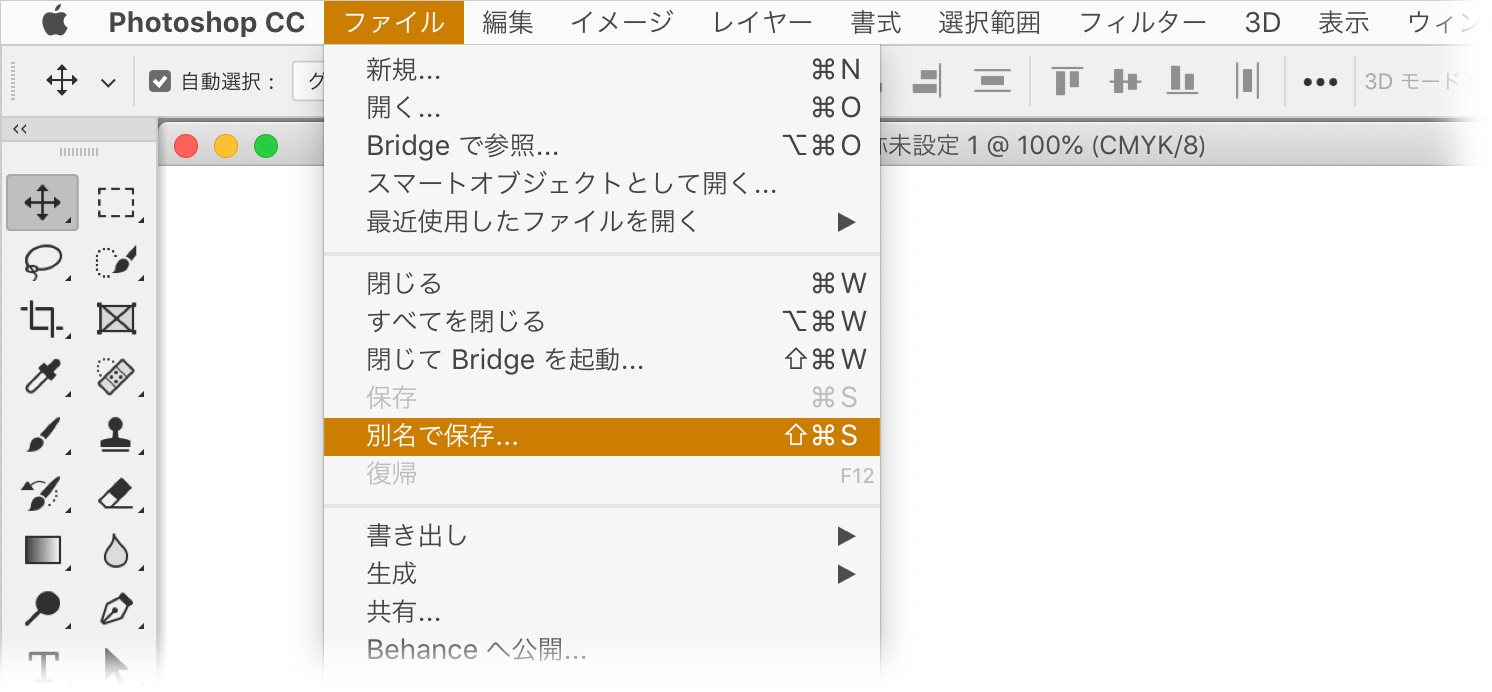
Task: Select the Clone Stamp tool
Action: click(x=116, y=435)
